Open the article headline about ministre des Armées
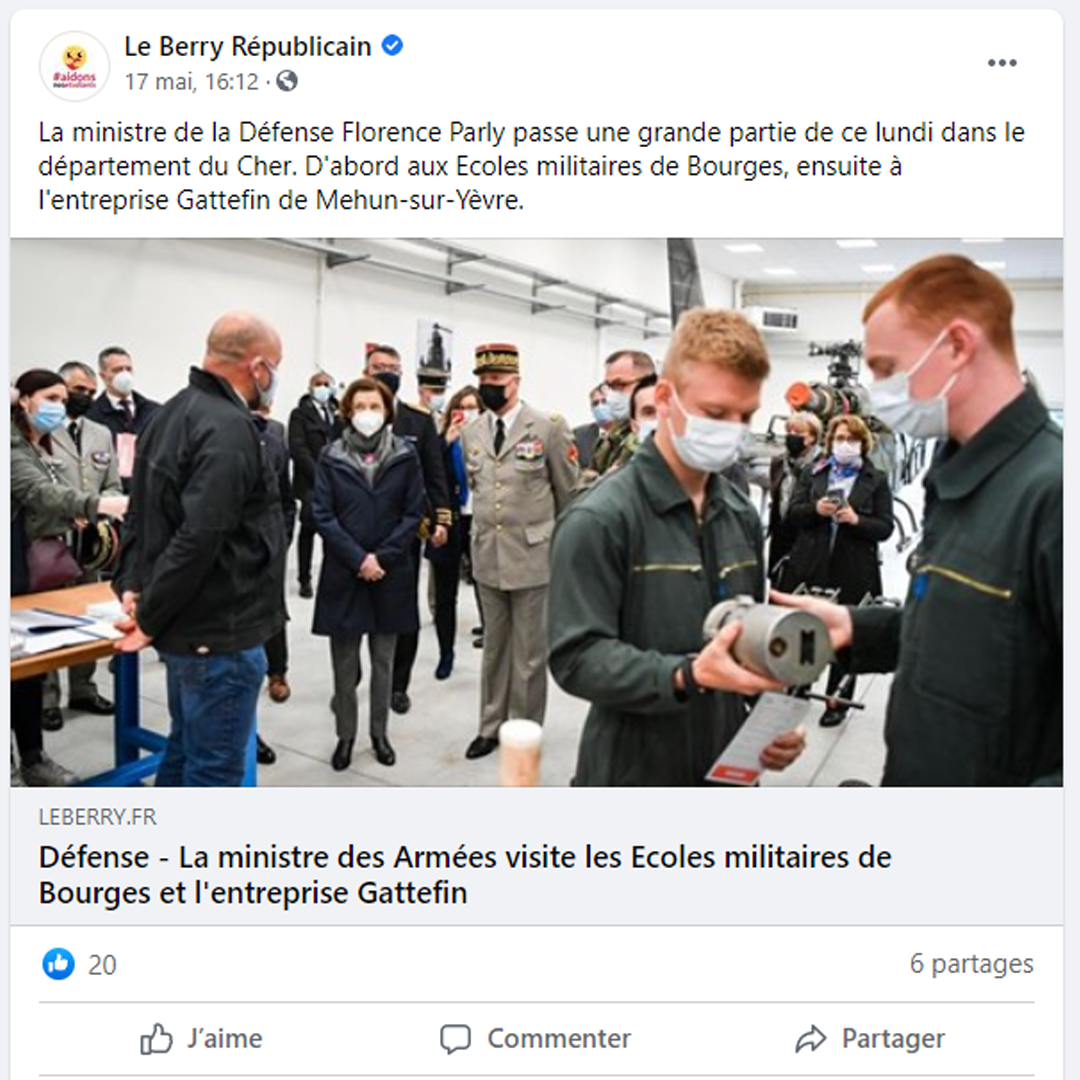Viewport: 1080px width, 1080px height. point(465,875)
